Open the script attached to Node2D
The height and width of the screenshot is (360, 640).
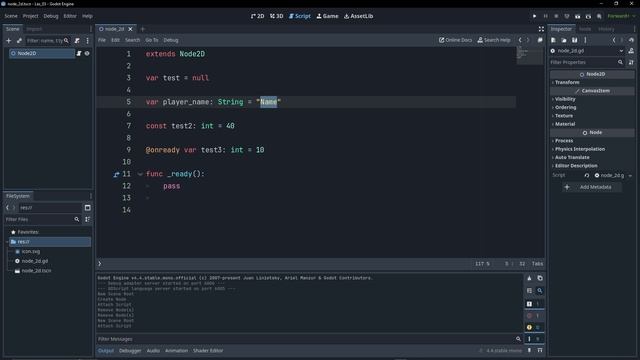(x=79, y=53)
